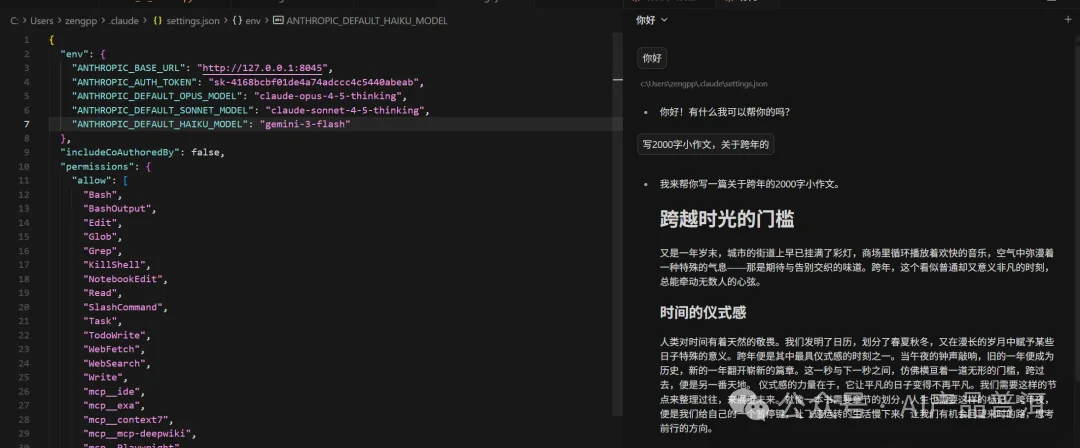Click the "env" key on editor line 2
The width and height of the screenshot is (1080, 448).
(74, 54)
